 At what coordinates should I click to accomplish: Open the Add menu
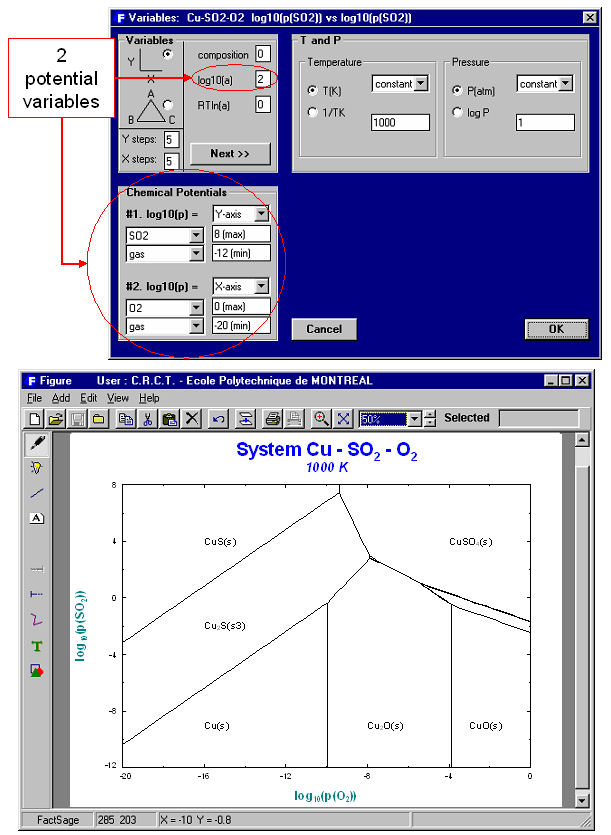tap(60, 397)
